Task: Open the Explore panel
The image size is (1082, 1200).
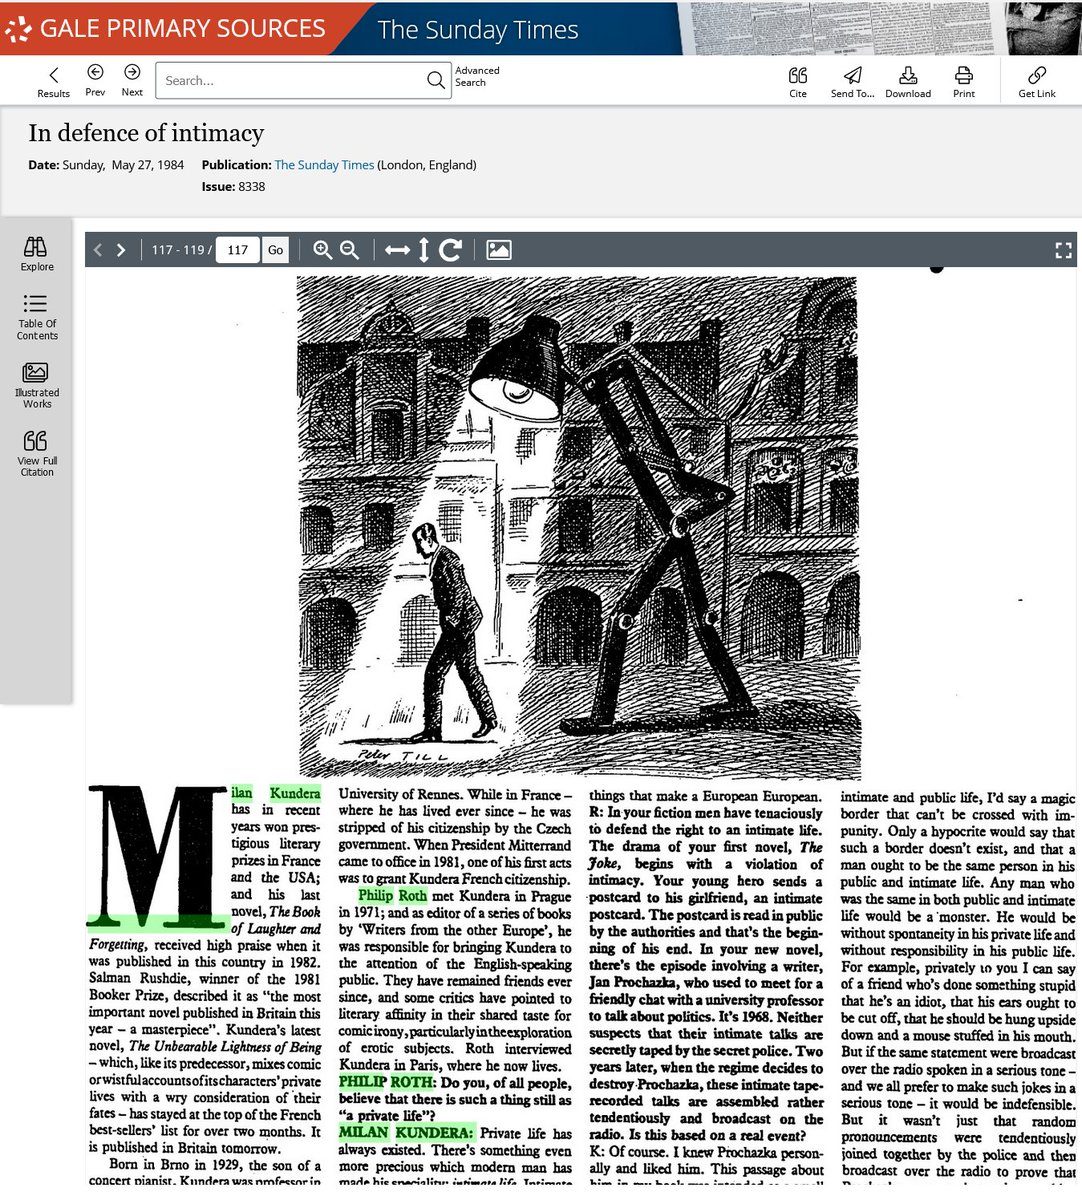Action: (x=37, y=254)
